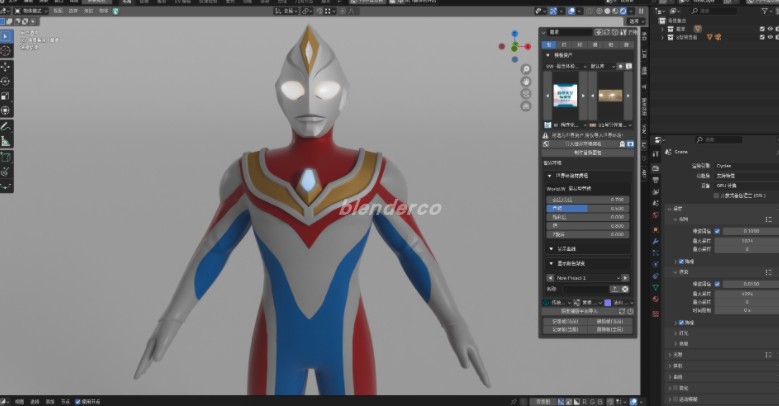Open the Object Data green triangle tab
This screenshot has width=779, height=406.
(656, 288)
